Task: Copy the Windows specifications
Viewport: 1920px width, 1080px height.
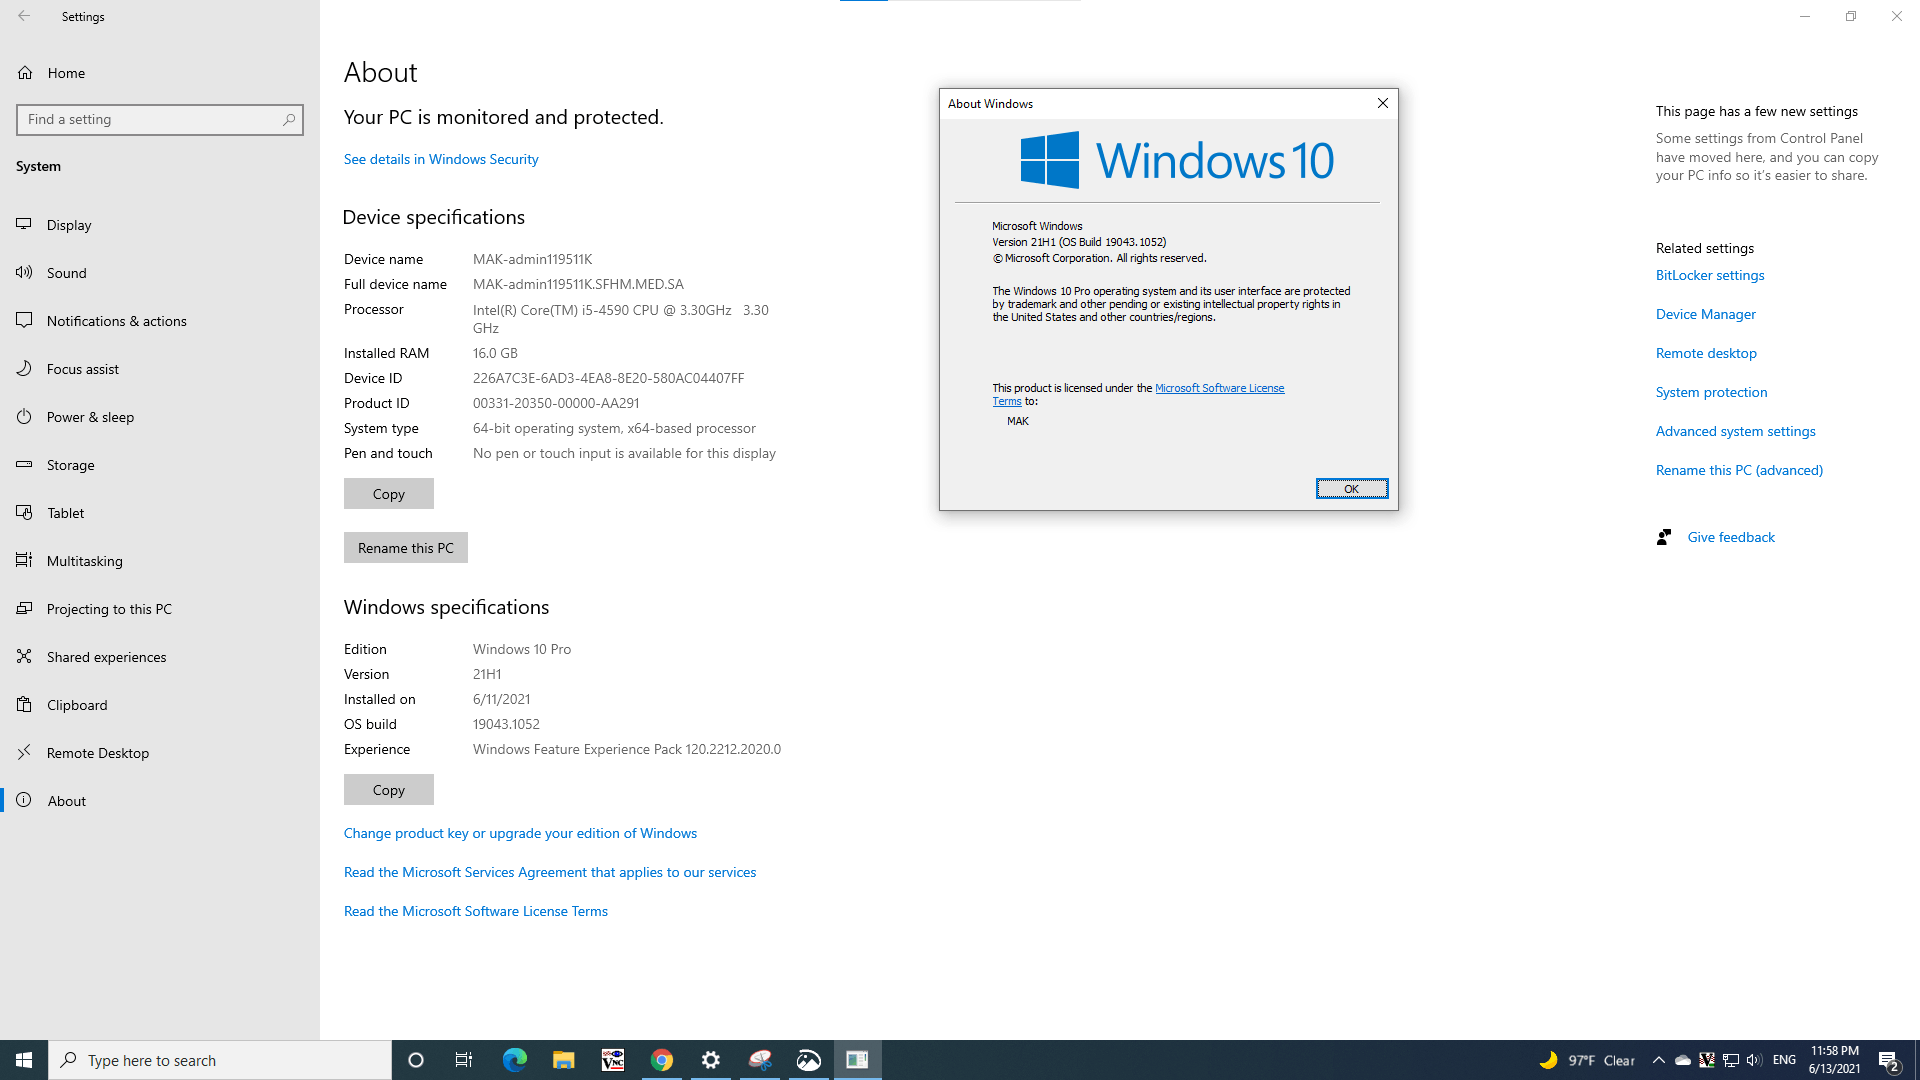Action: click(x=389, y=790)
